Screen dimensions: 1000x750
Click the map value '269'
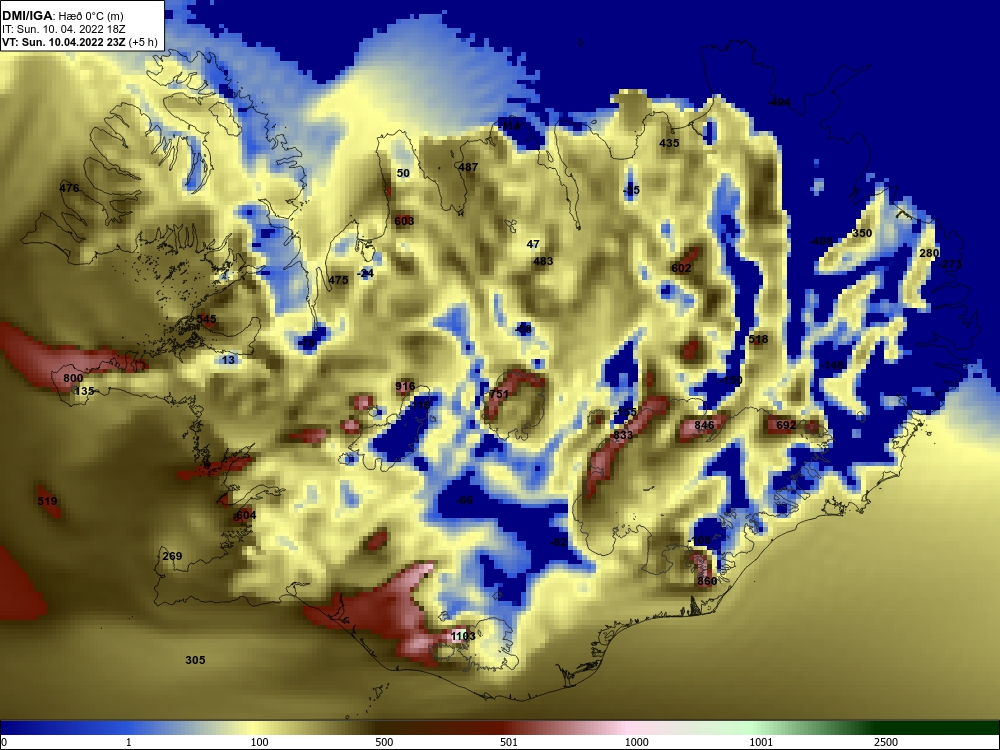[x=172, y=556]
